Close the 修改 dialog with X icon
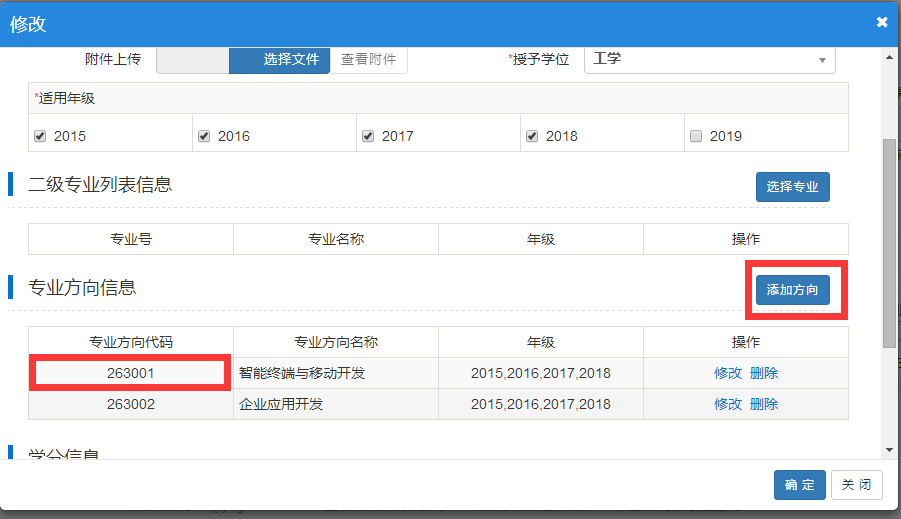 (x=881, y=22)
